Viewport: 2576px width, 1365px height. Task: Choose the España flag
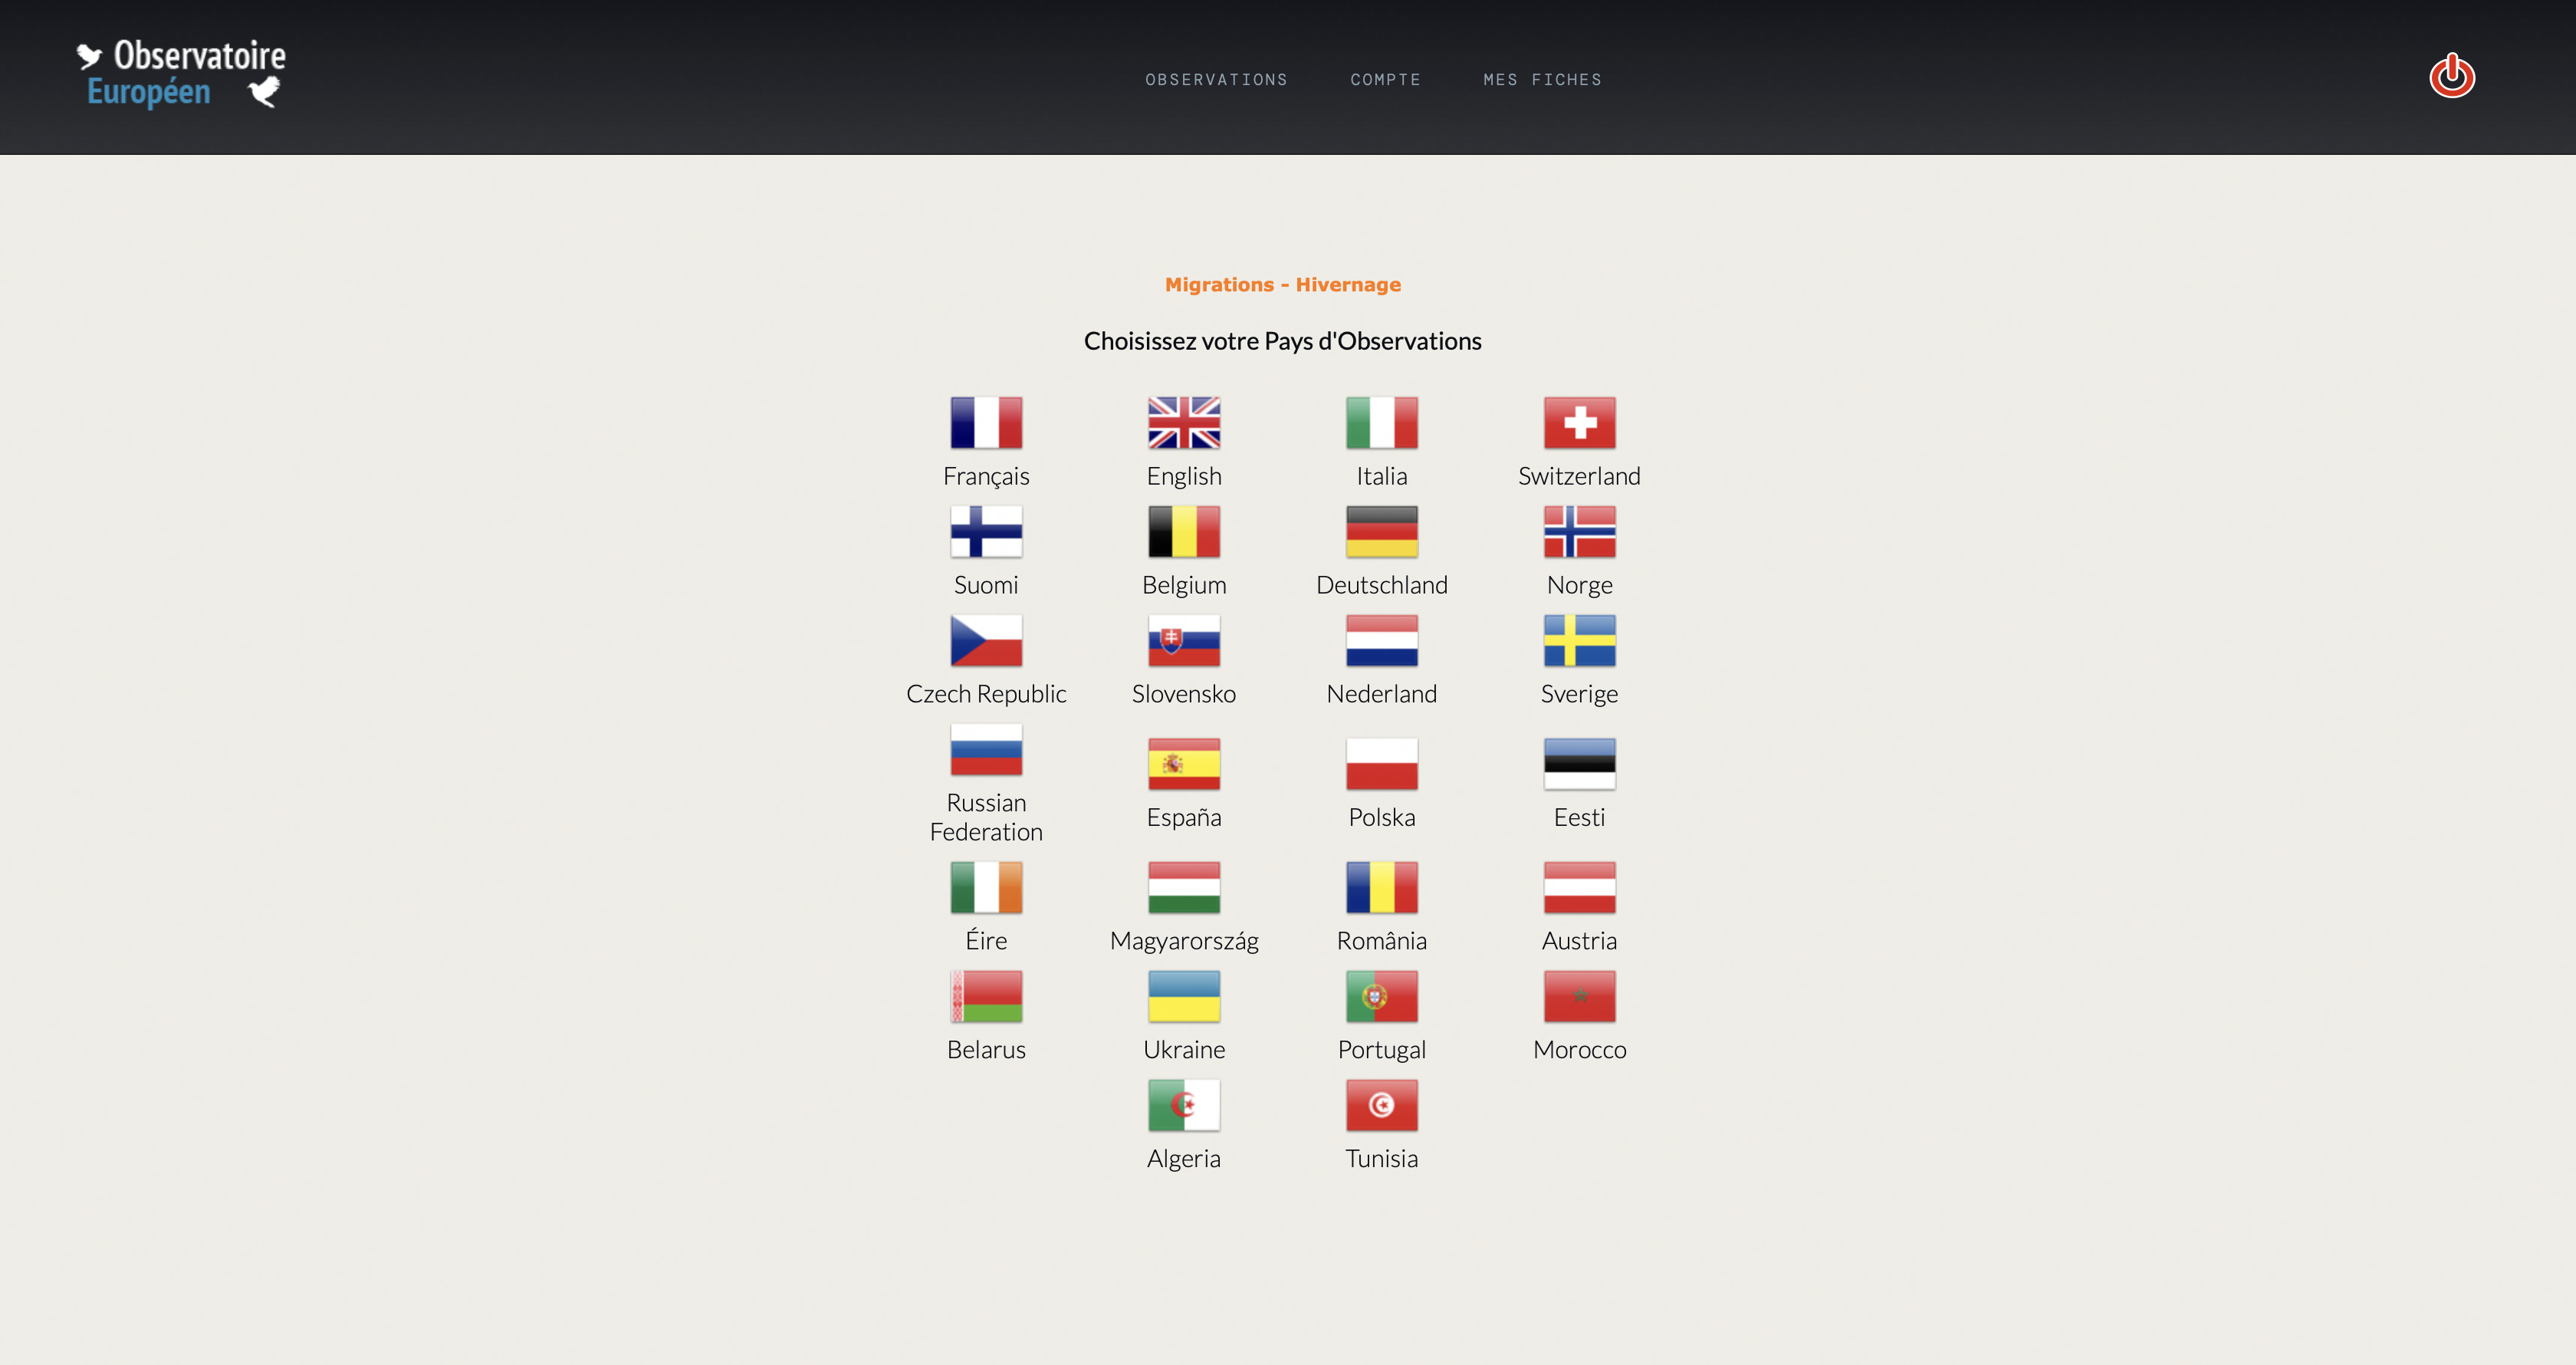(x=1184, y=764)
